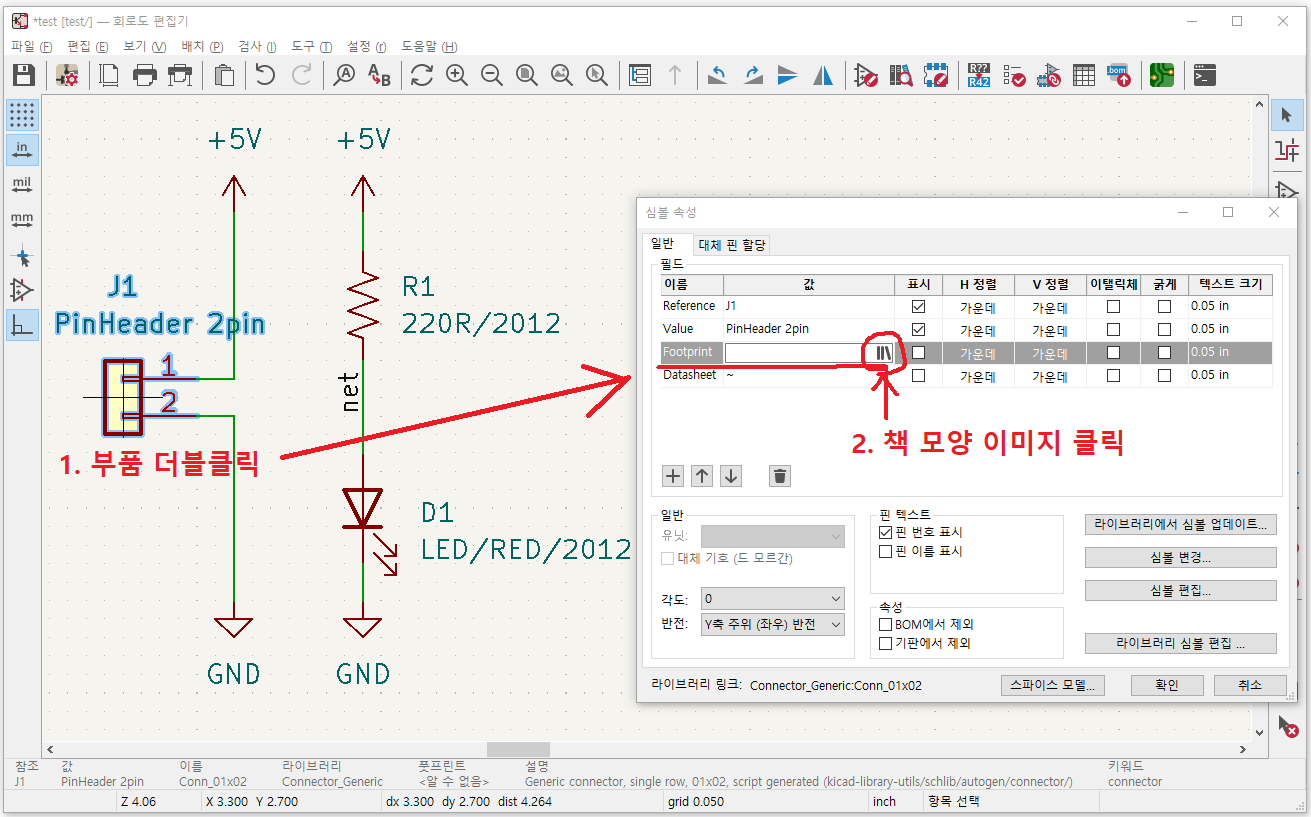Zoom to fit the page
1311x817 pixels.
point(527,75)
